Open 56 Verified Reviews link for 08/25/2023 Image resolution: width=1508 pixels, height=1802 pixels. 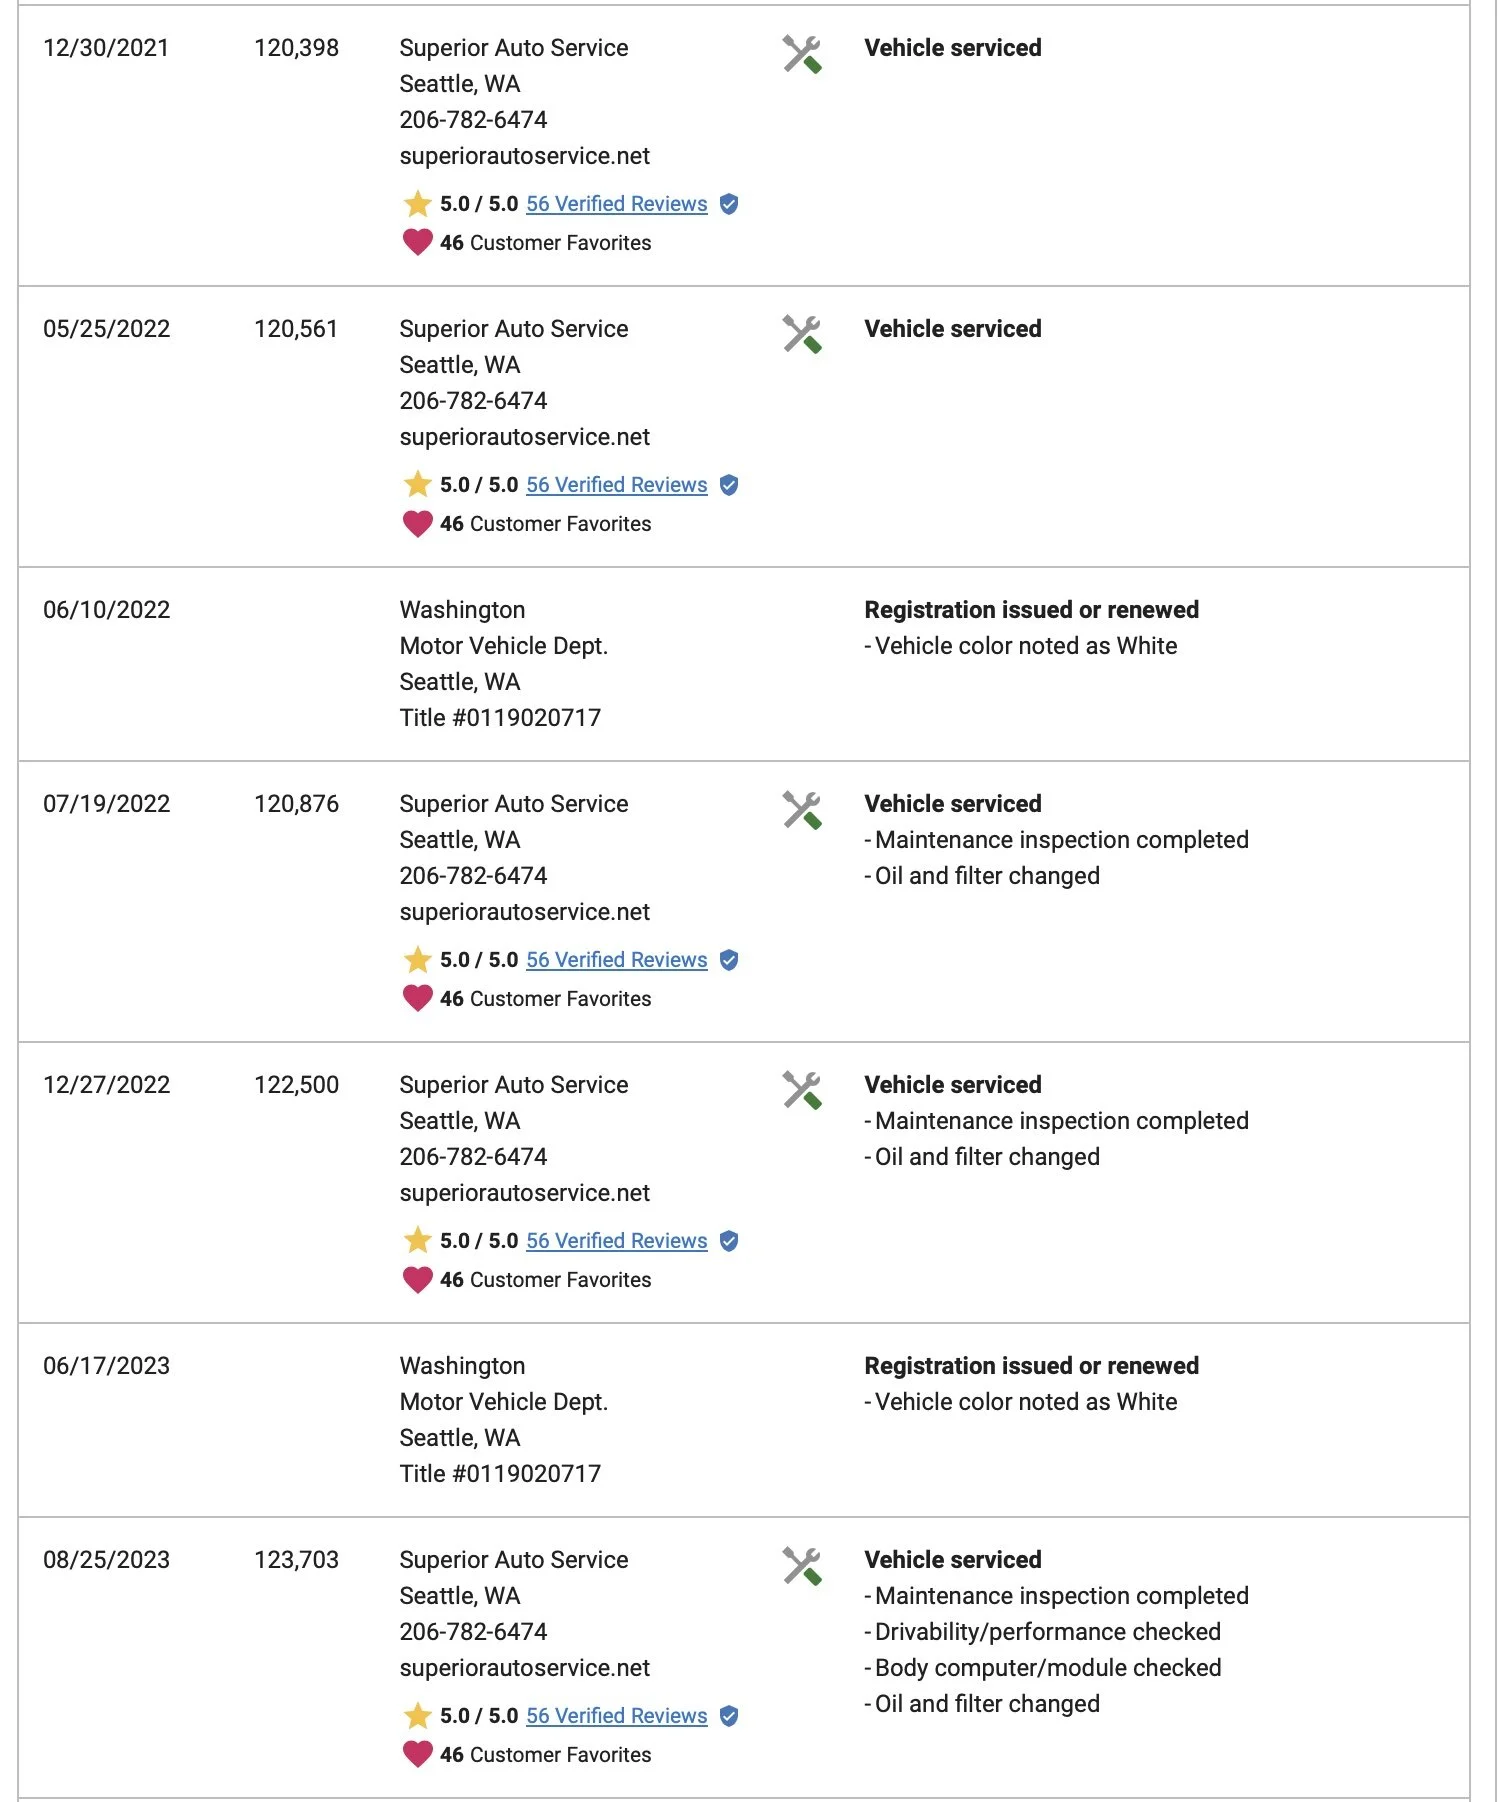point(616,1716)
